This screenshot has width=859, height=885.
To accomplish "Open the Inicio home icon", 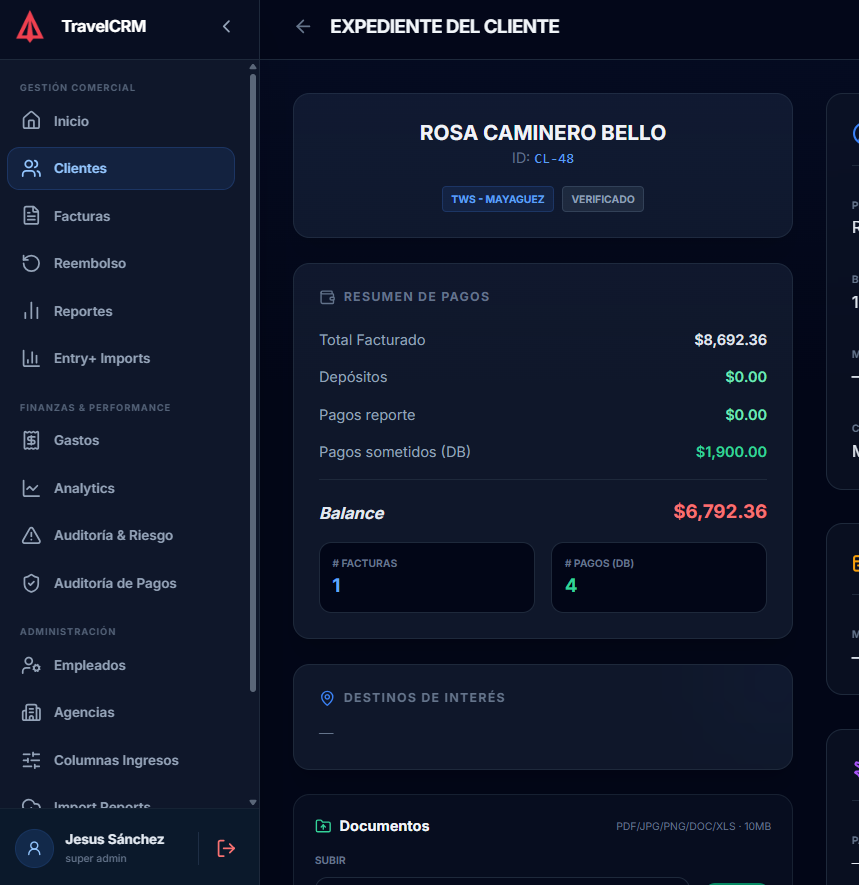I will tap(31, 121).
